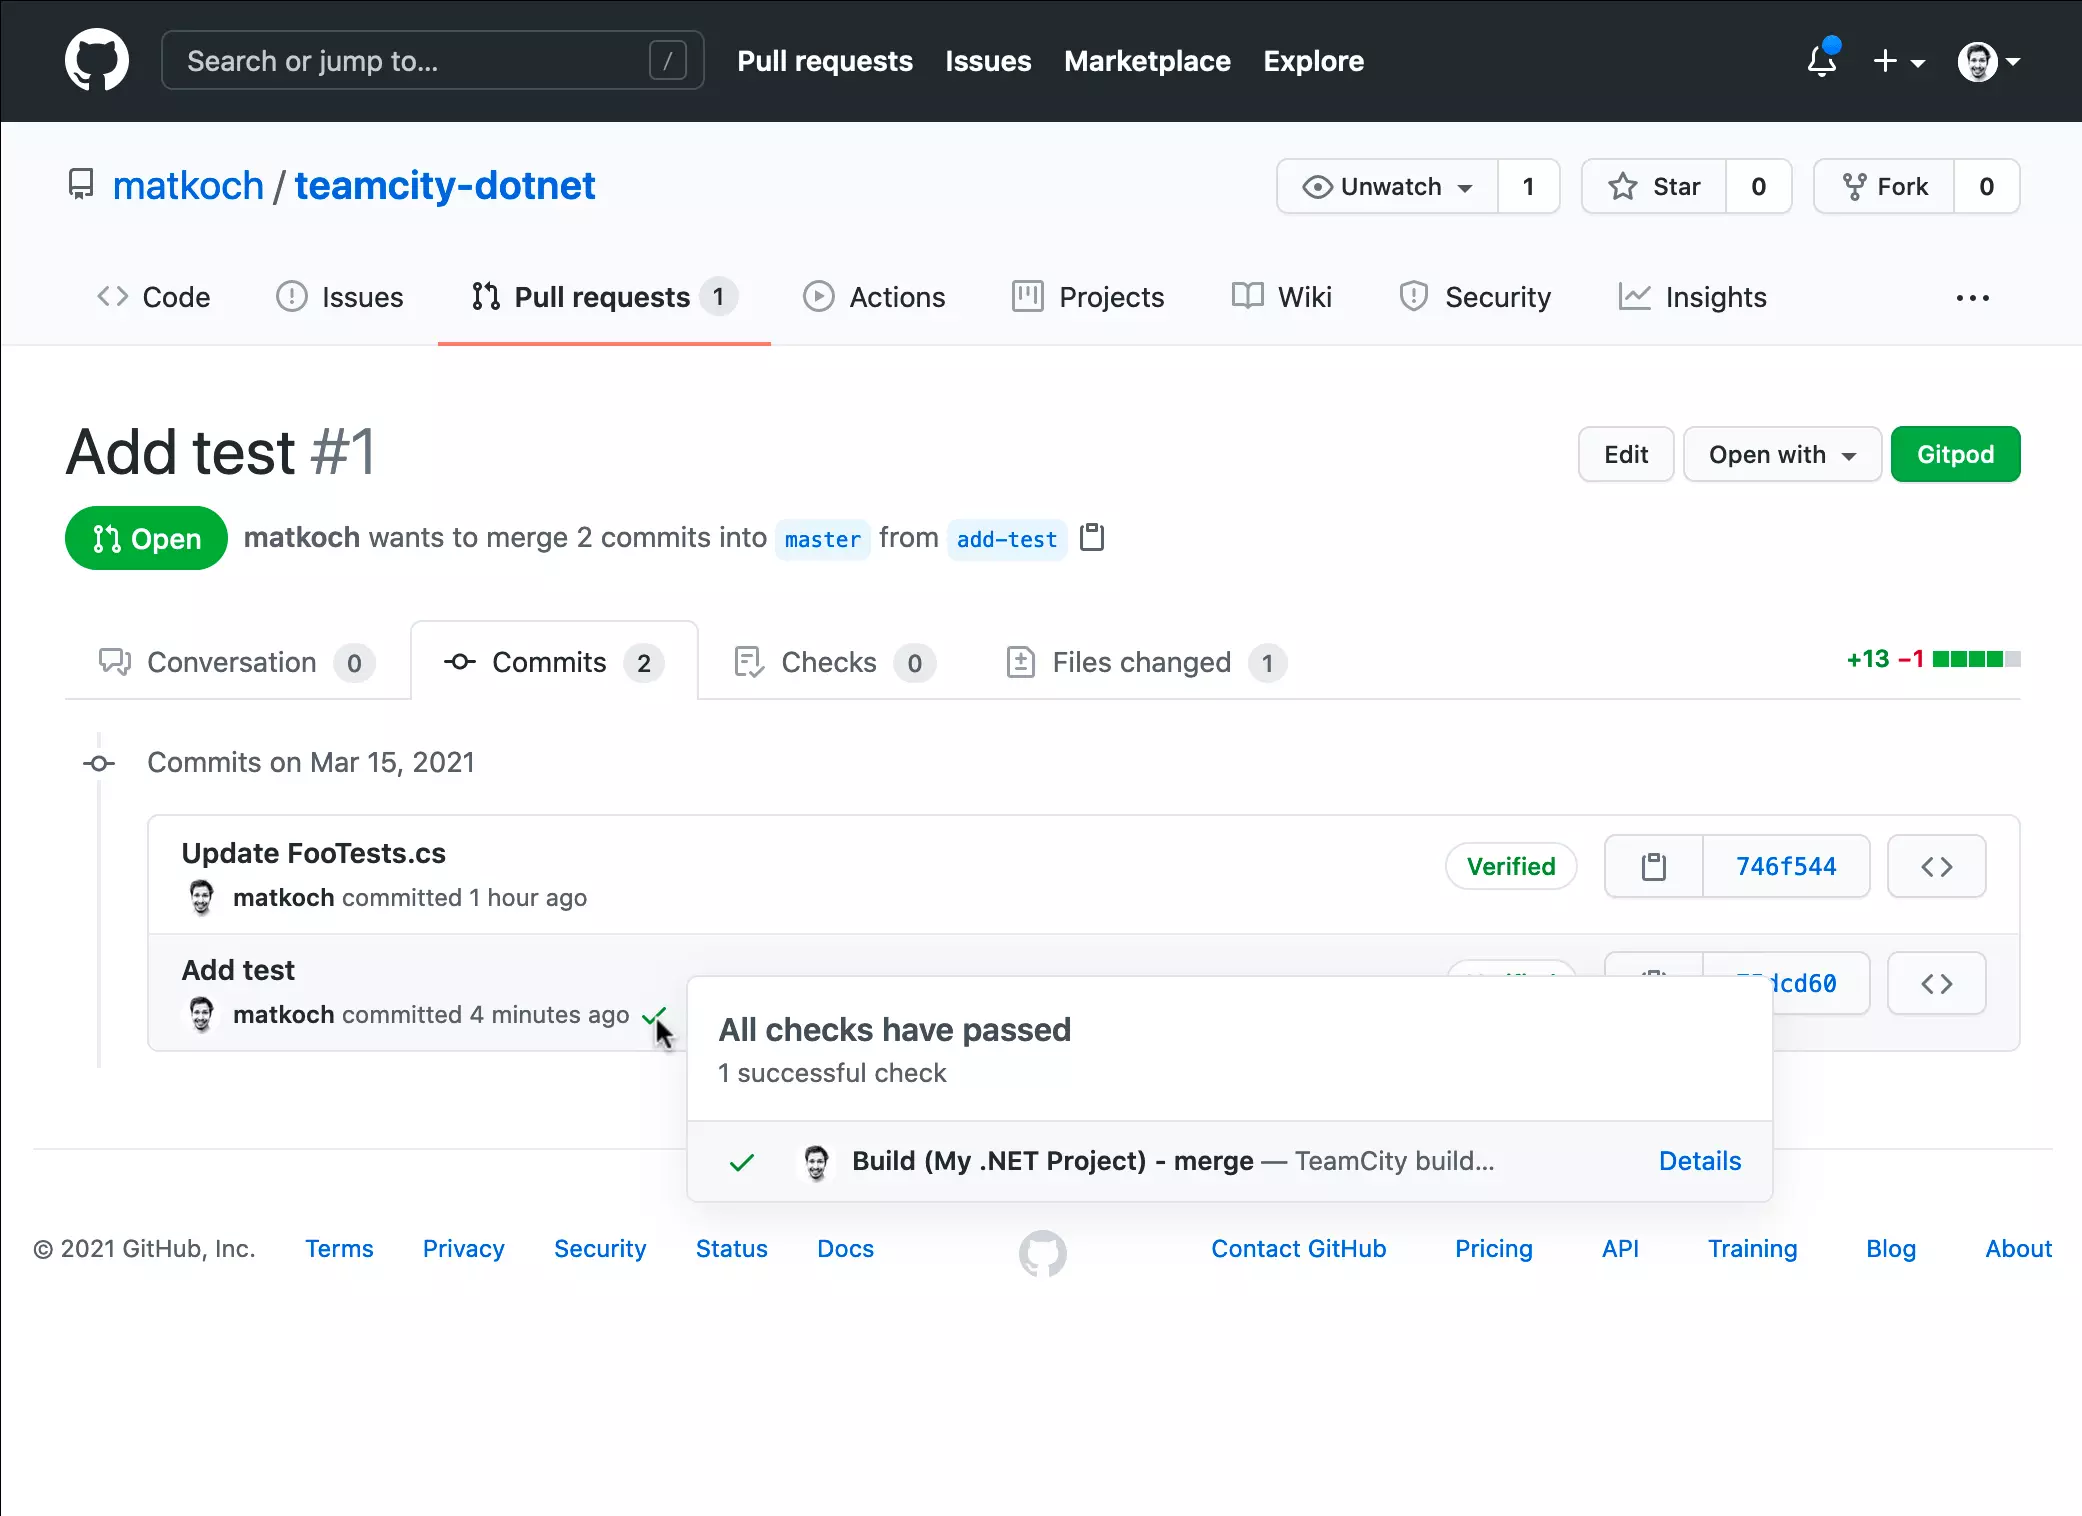Image resolution: width=2082 pixels, height=1516 pixels.
Task: Star the teamcity-dotnet repository
Action: 1655,186
